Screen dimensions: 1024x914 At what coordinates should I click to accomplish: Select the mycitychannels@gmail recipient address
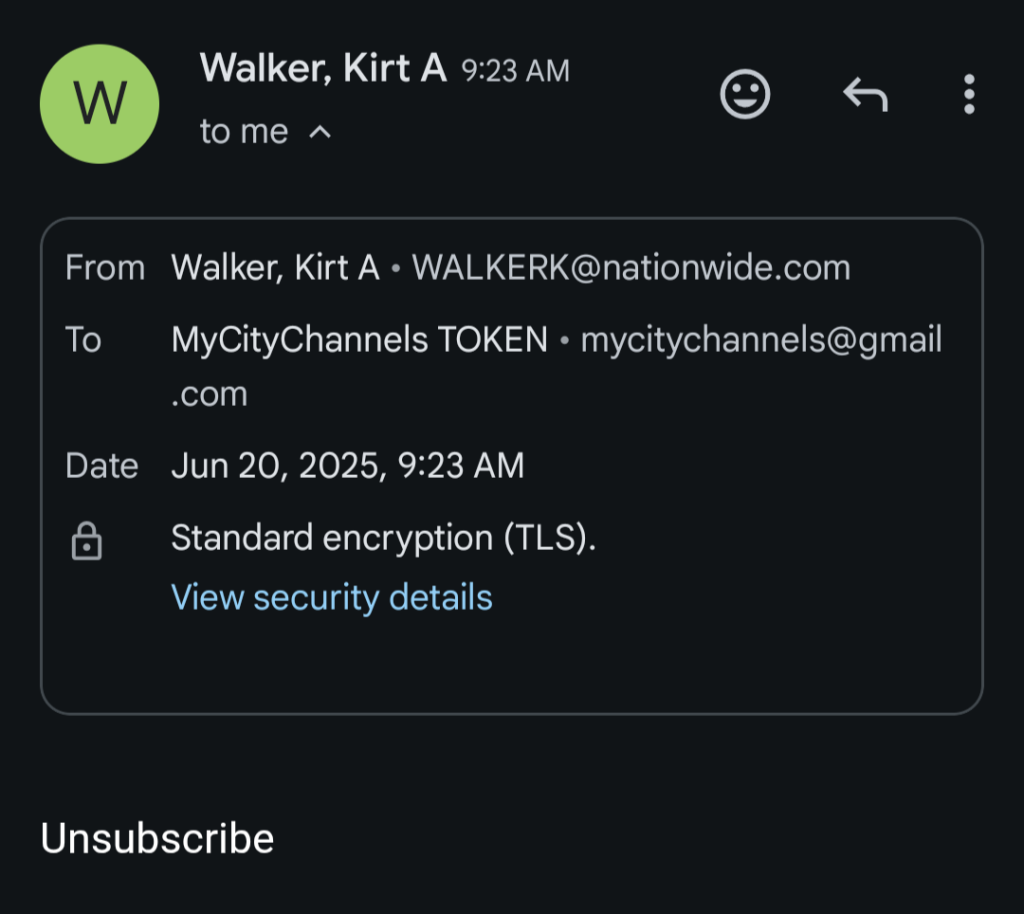click(x=761, y=340)
